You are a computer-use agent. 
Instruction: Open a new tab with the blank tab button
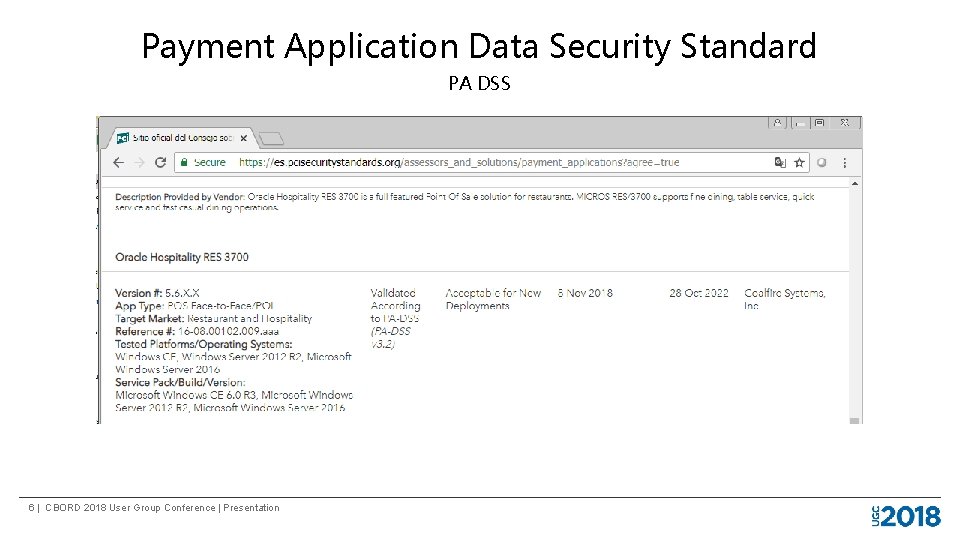pos(271,139)
